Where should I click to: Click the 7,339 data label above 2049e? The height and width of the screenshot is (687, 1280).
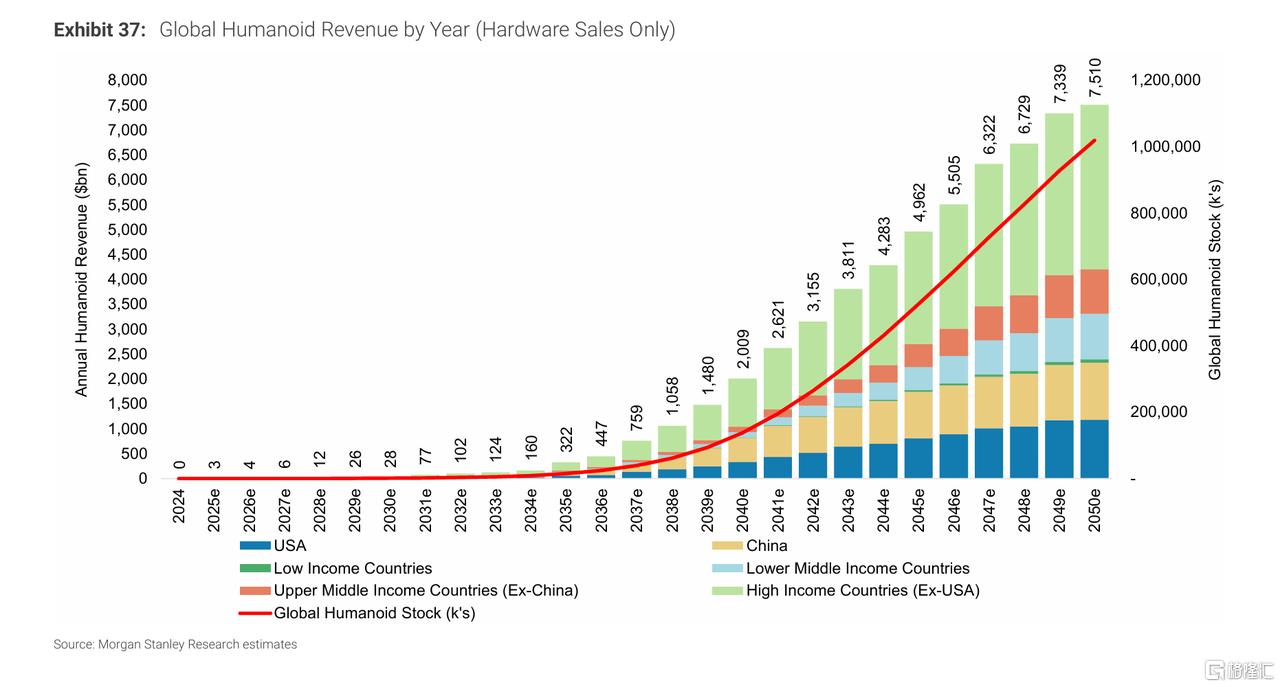click(1060, 83)
